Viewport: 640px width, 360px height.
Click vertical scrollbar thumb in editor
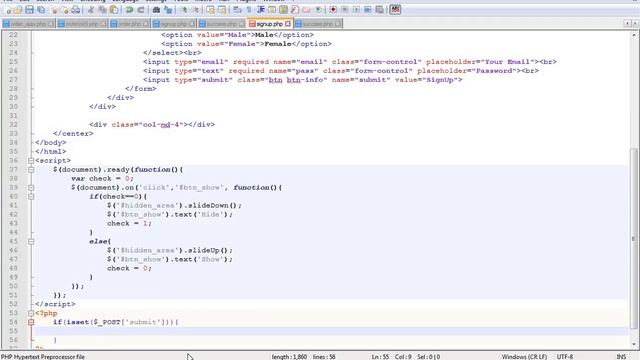tap(634, 238)
